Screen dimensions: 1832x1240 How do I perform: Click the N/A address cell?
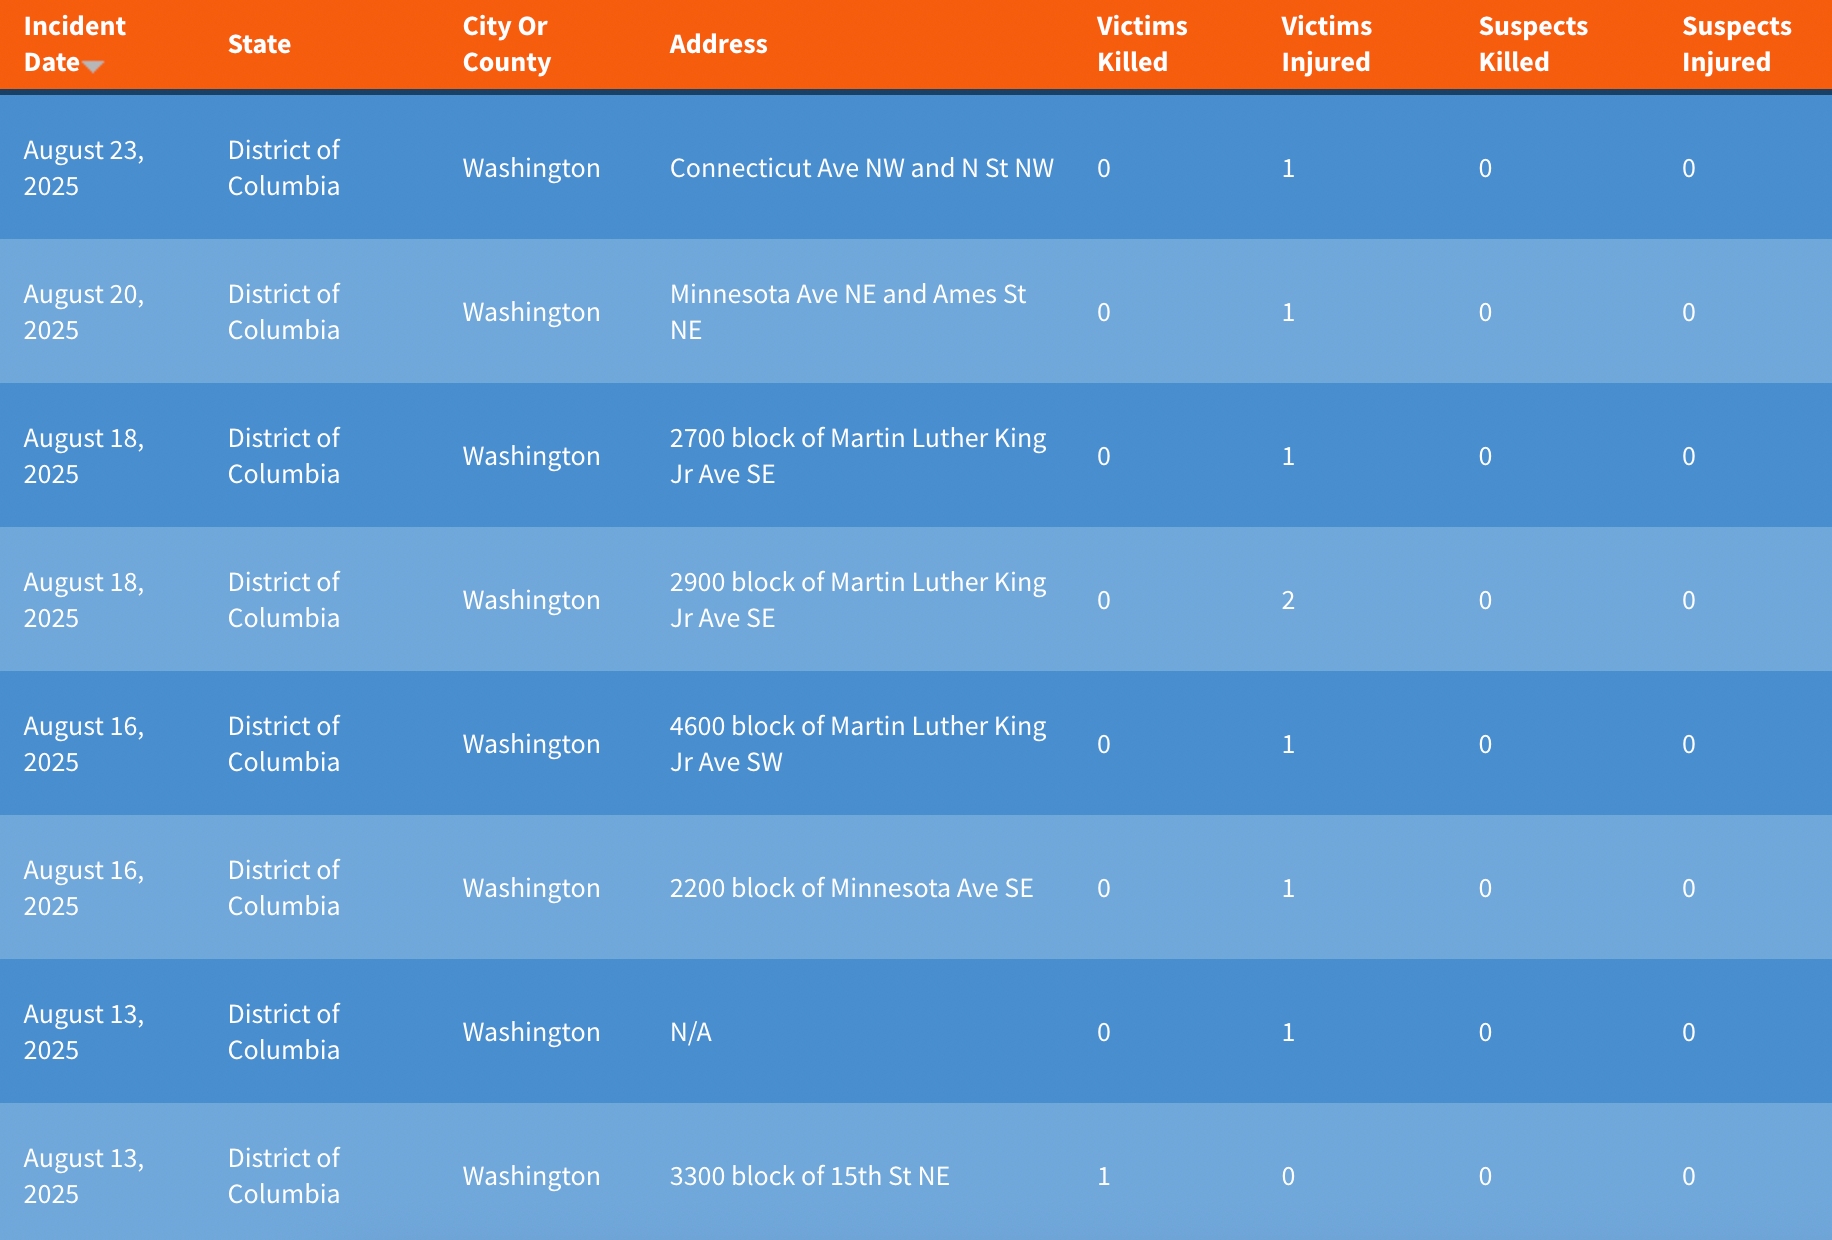[691, 1032]
